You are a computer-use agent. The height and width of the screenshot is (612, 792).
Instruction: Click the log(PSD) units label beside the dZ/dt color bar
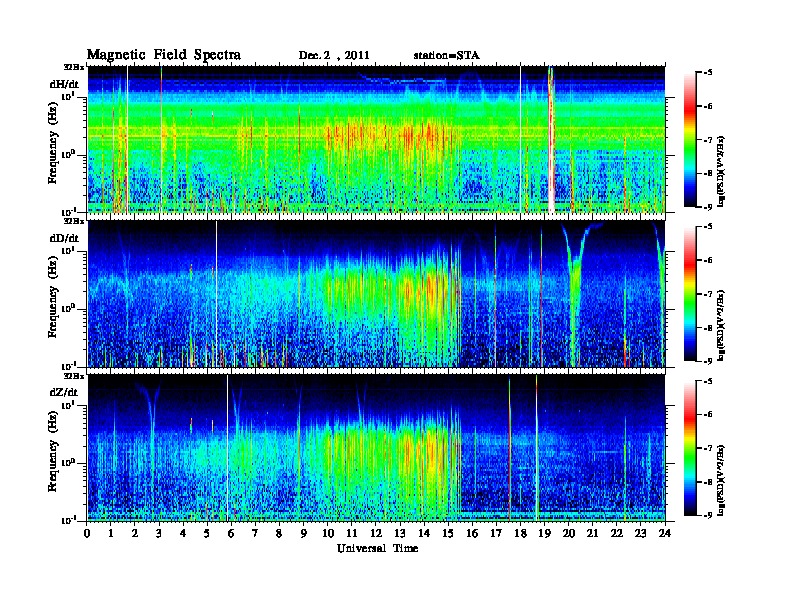(722, 479)
